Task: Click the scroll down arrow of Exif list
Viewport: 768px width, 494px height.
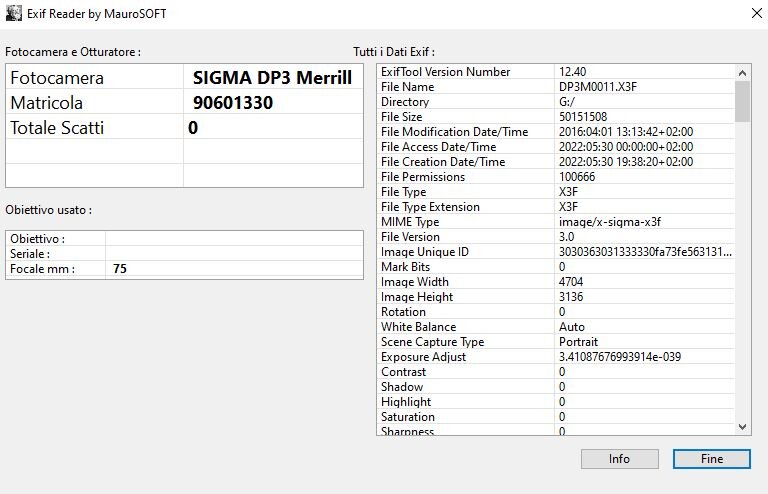Action: (743, 427)
